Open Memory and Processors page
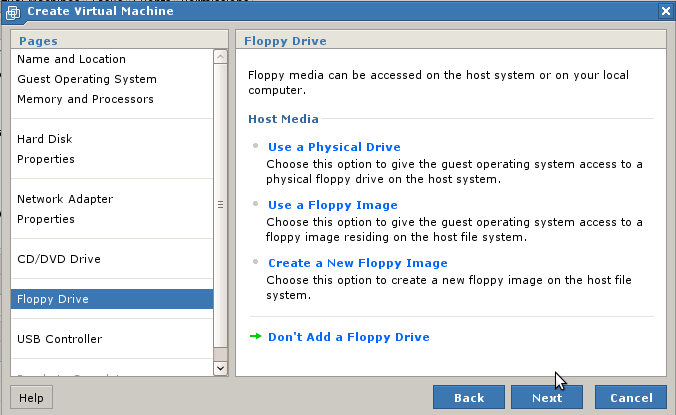This screenshot has height=415, width=676. point(85,99)
